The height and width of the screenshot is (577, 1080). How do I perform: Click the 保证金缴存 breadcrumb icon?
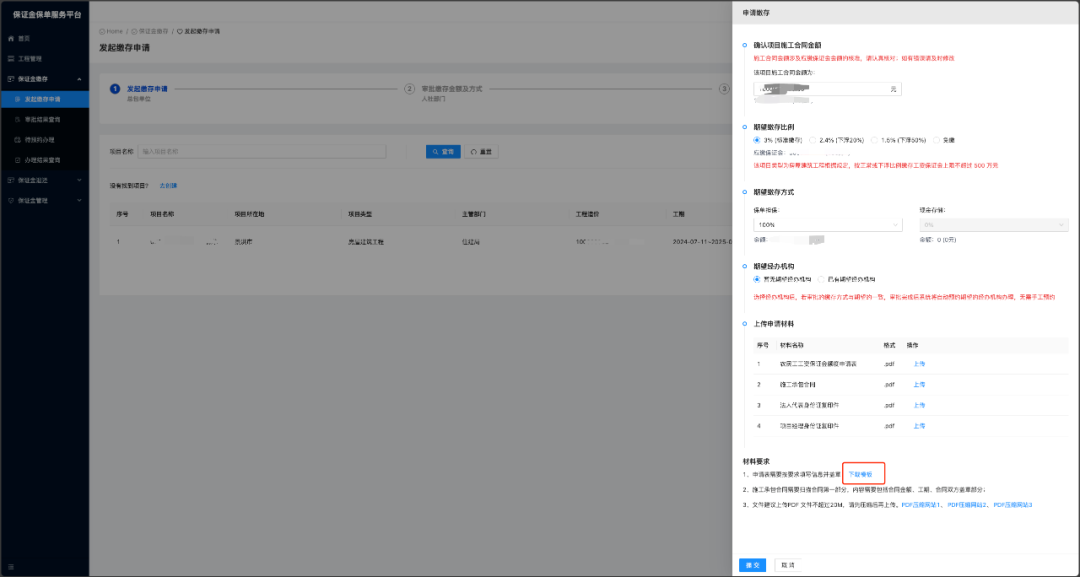pos(134,31)
